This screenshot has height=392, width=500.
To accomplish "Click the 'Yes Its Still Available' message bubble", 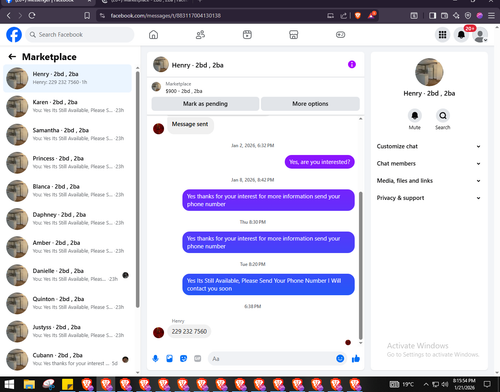I will tap(268, 285).
